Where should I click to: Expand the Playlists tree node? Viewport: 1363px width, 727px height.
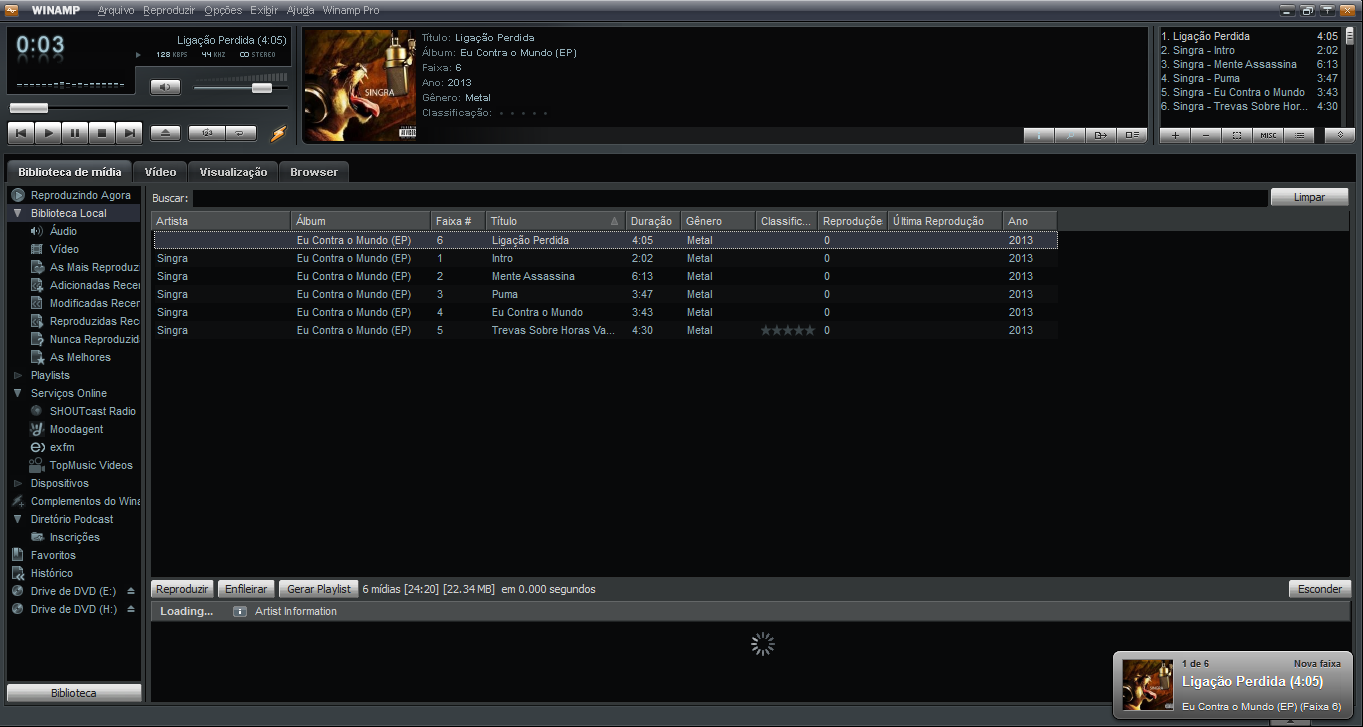[x=18, y=375]
